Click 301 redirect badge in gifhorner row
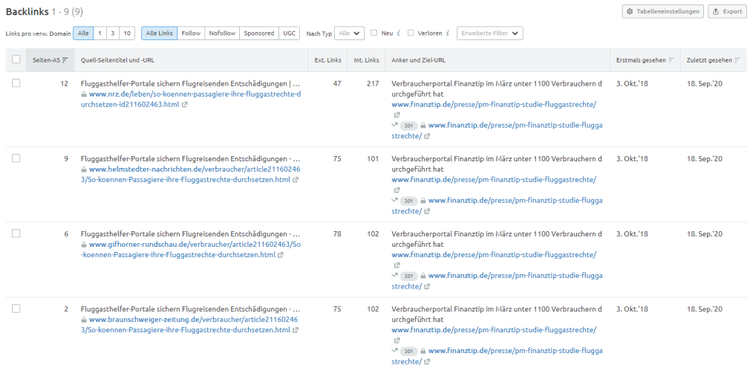The height and width of the screenshot is (365, 750). (408, 276)
